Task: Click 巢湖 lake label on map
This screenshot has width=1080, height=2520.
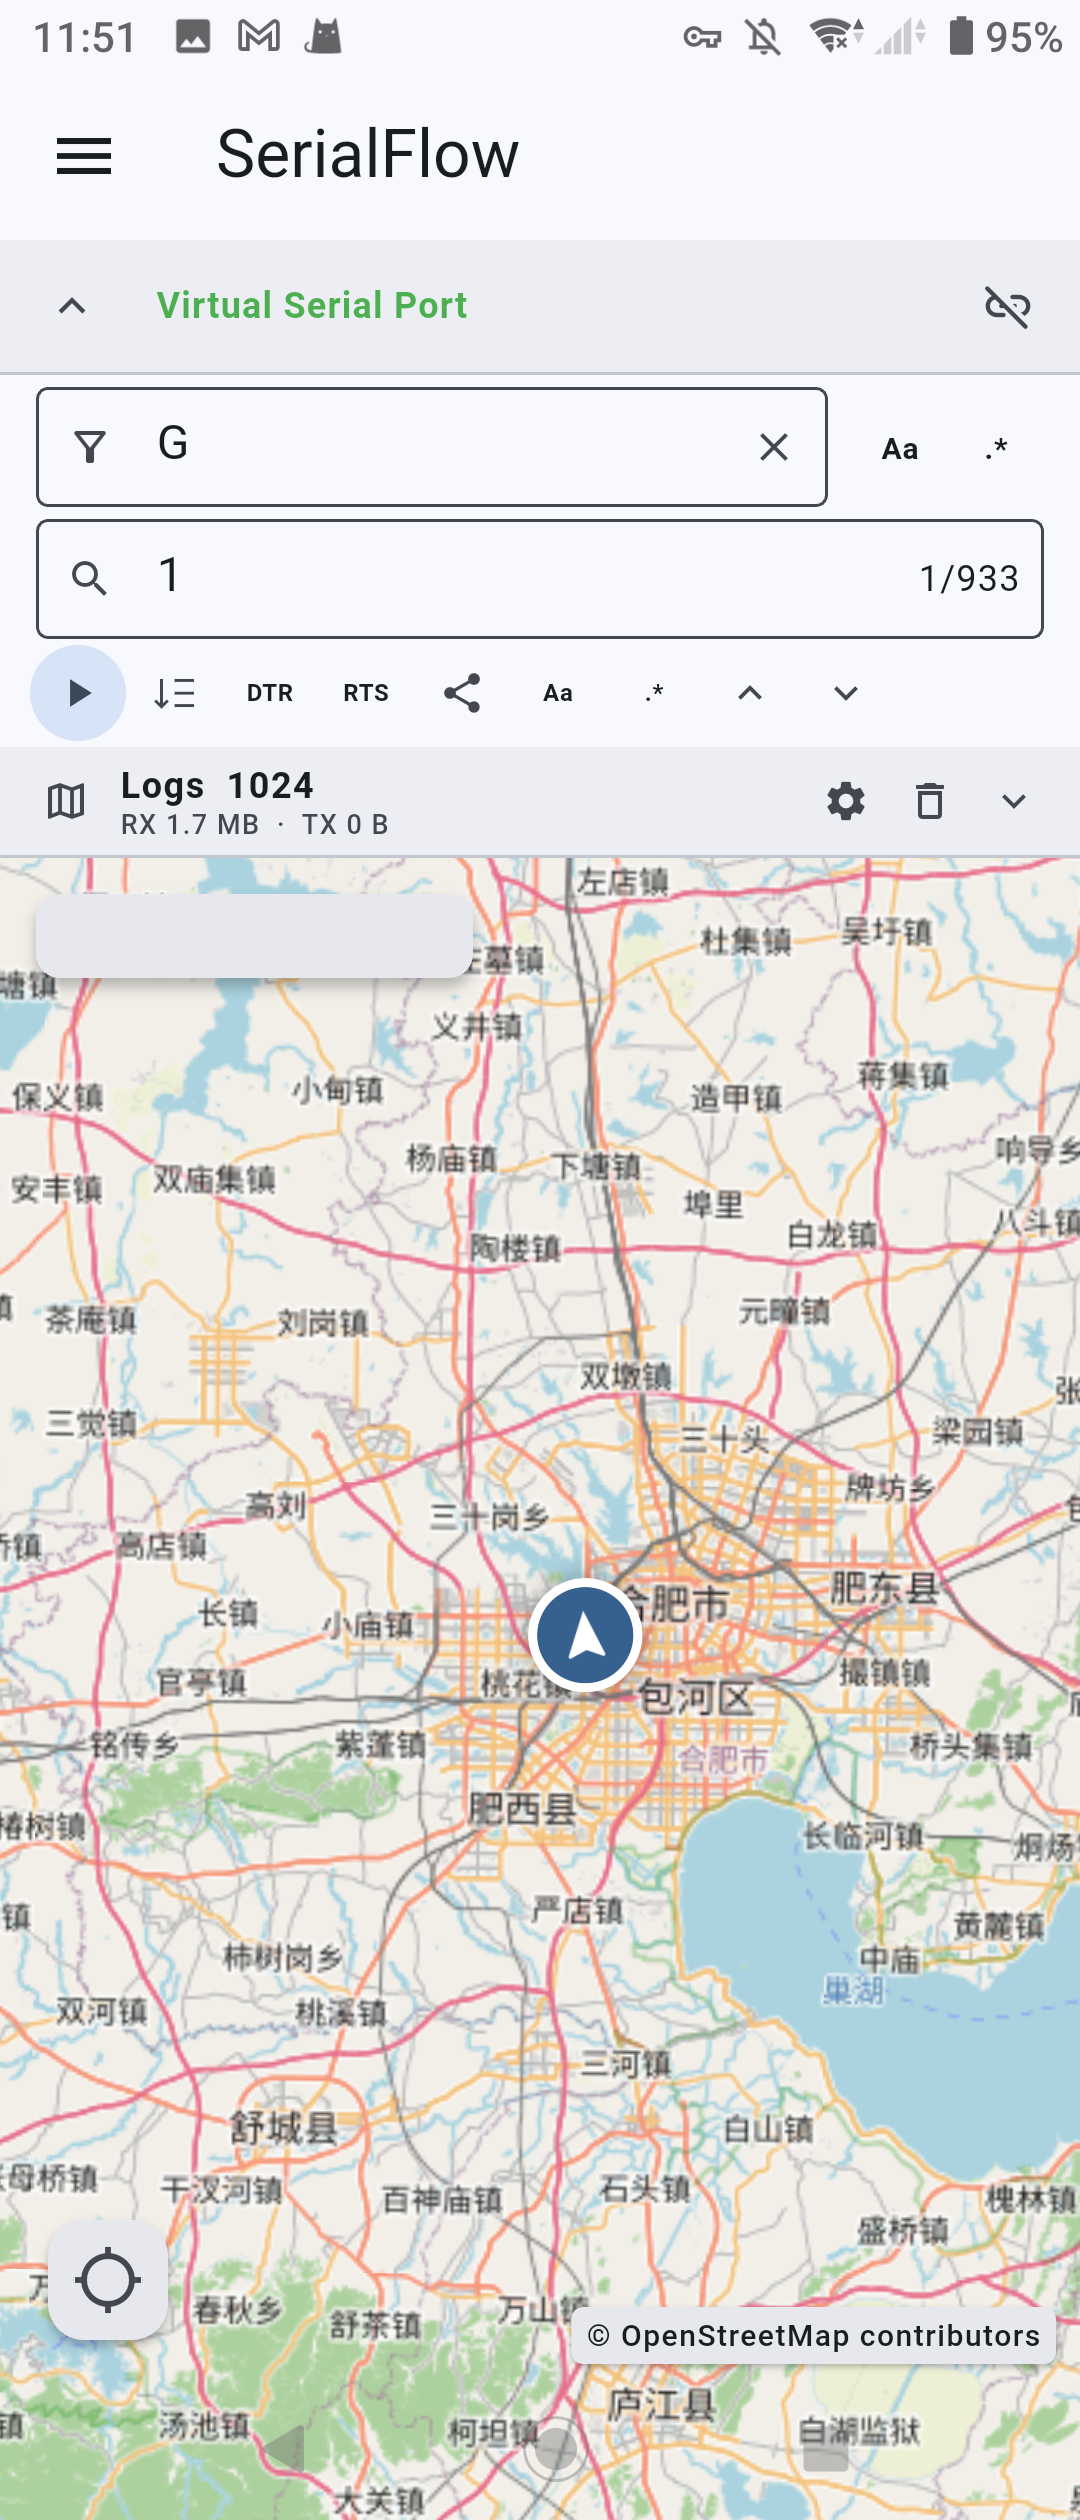Action: tap(854, 1990)
